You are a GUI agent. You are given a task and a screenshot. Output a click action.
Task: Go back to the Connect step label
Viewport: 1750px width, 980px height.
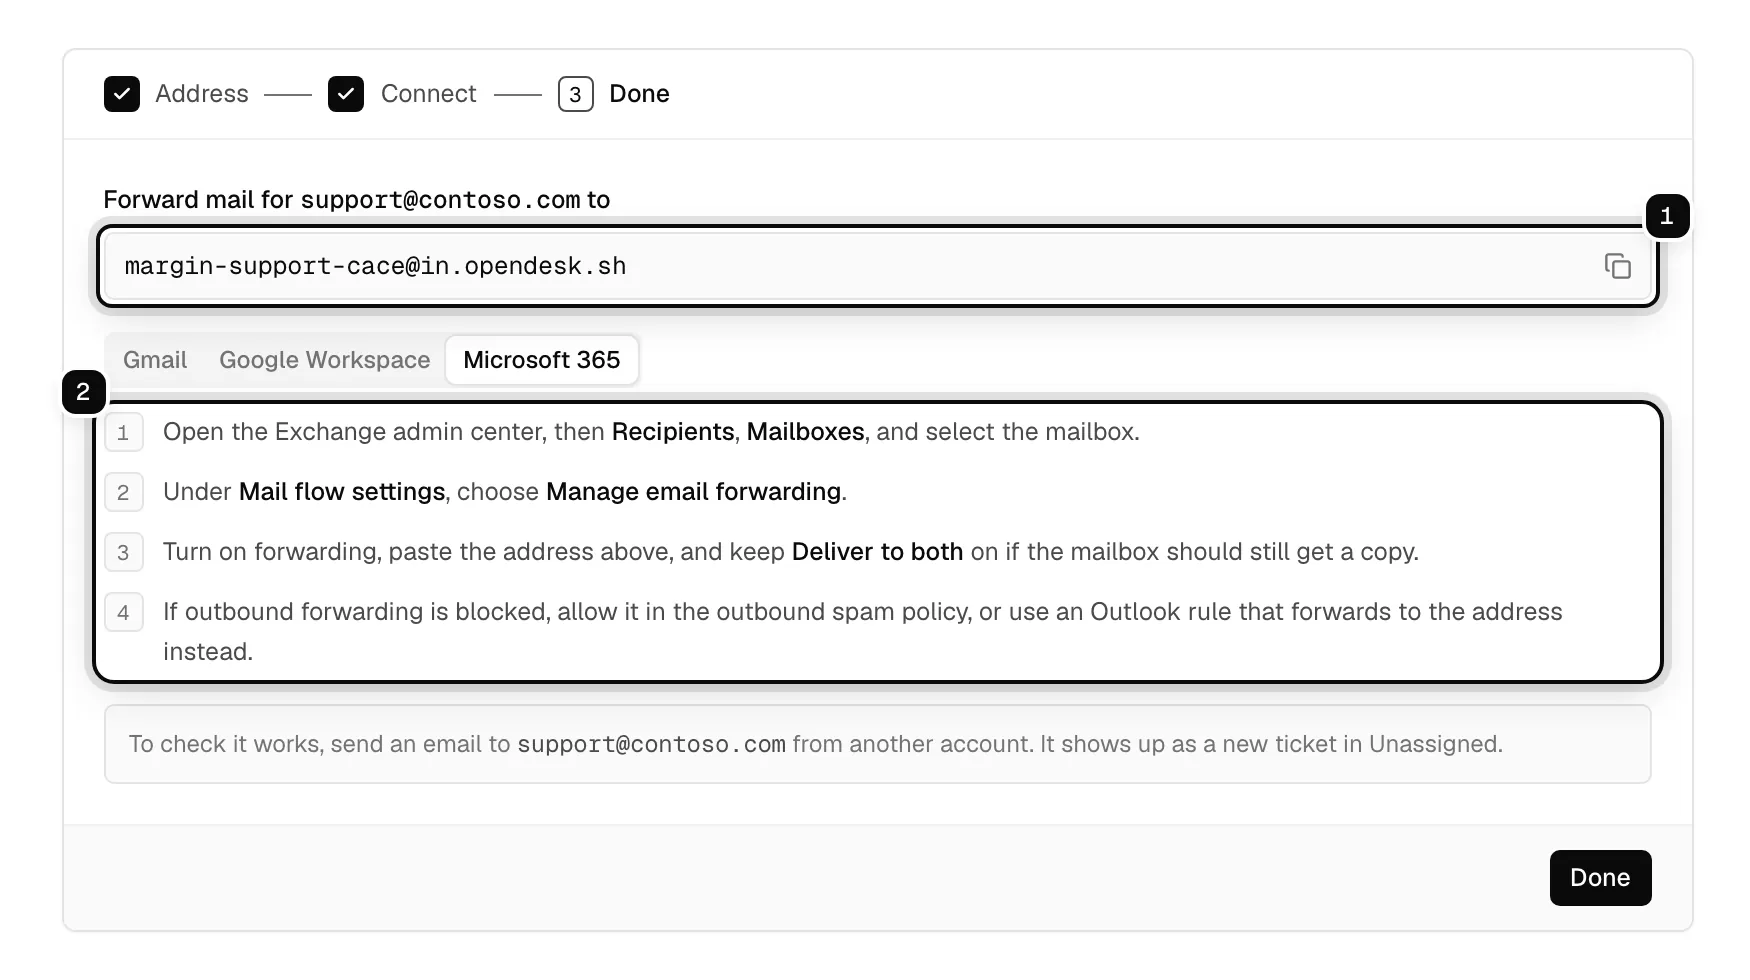tap(428, 94)
